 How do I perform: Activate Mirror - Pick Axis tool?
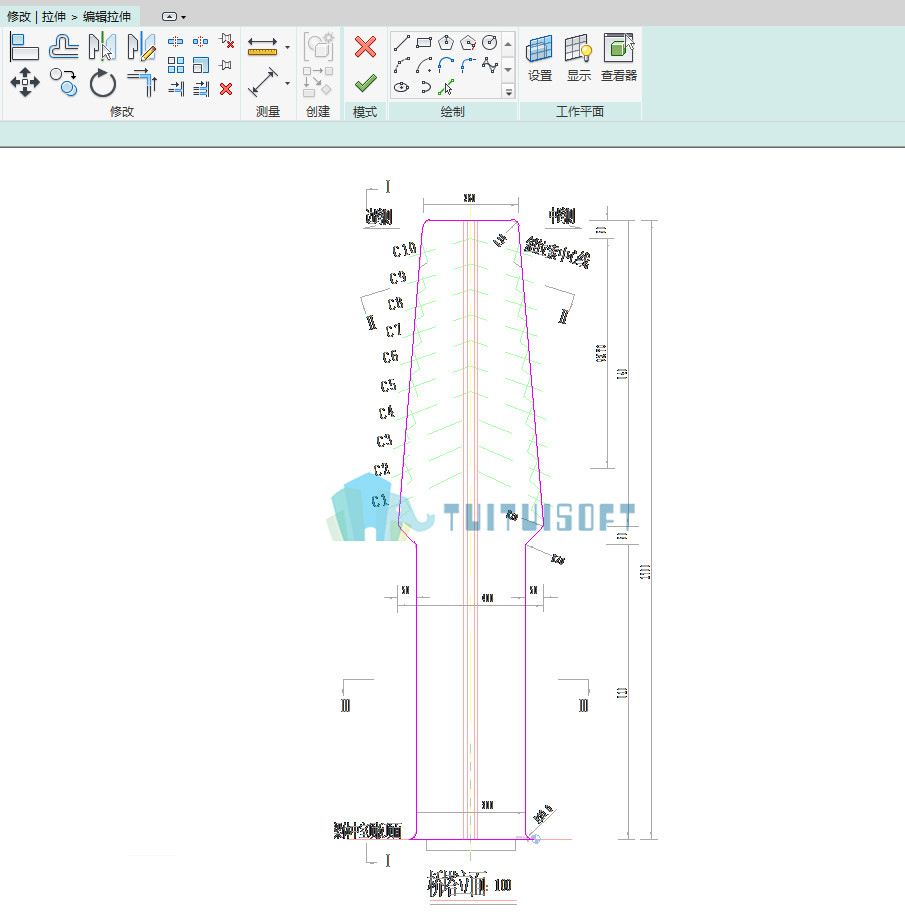click(103, 47)
